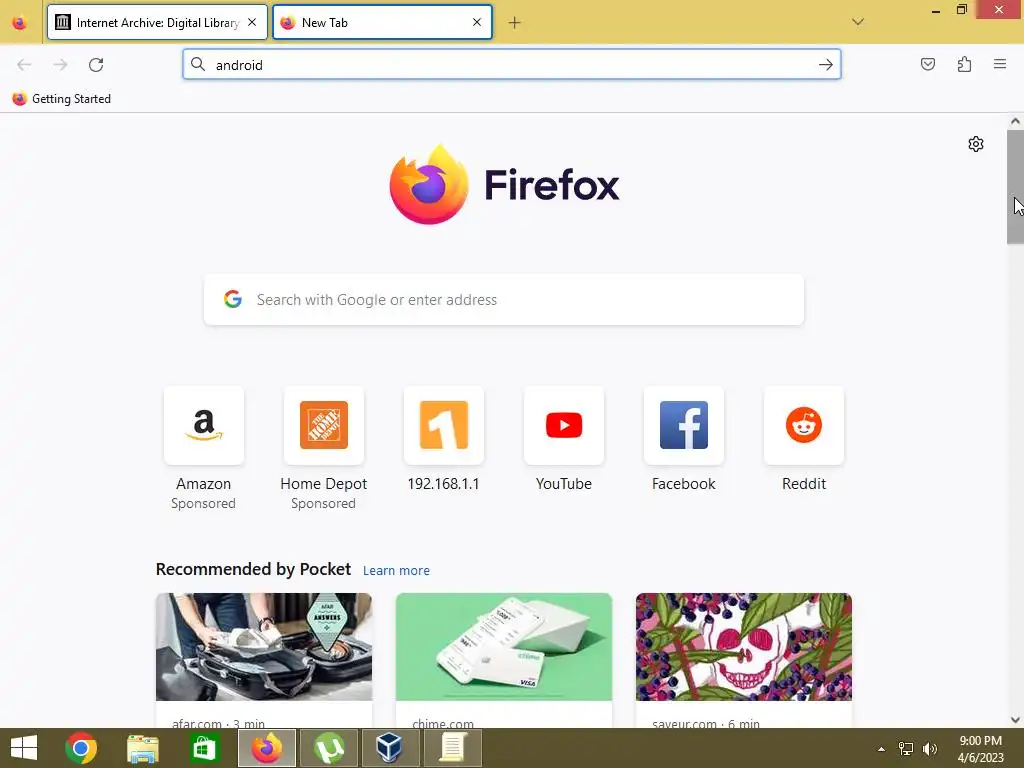Open the Windows Start menu
This screenshot has height=768, width=1024.
pyautogui.click(x=24, y=748)
